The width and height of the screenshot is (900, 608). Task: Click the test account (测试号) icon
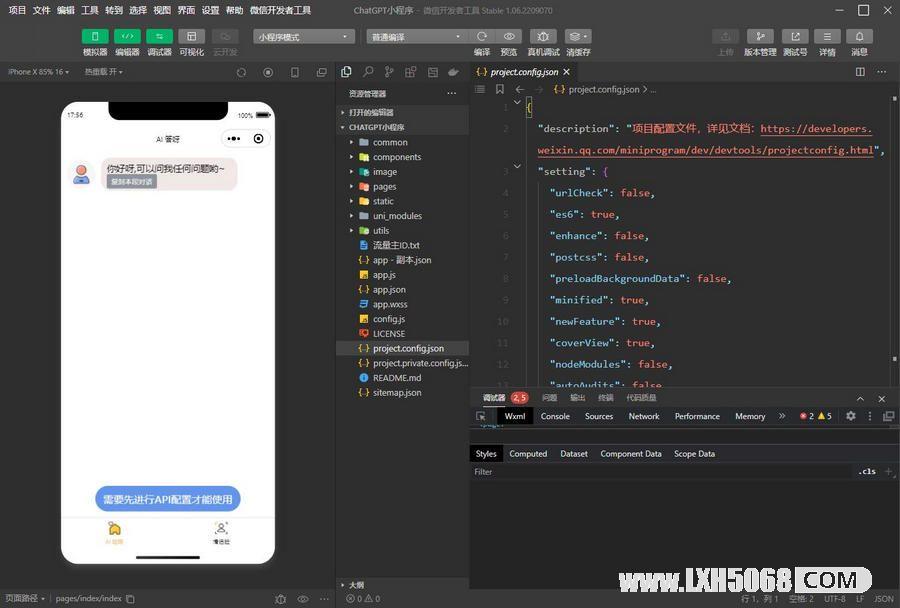[x=796, y=36]
